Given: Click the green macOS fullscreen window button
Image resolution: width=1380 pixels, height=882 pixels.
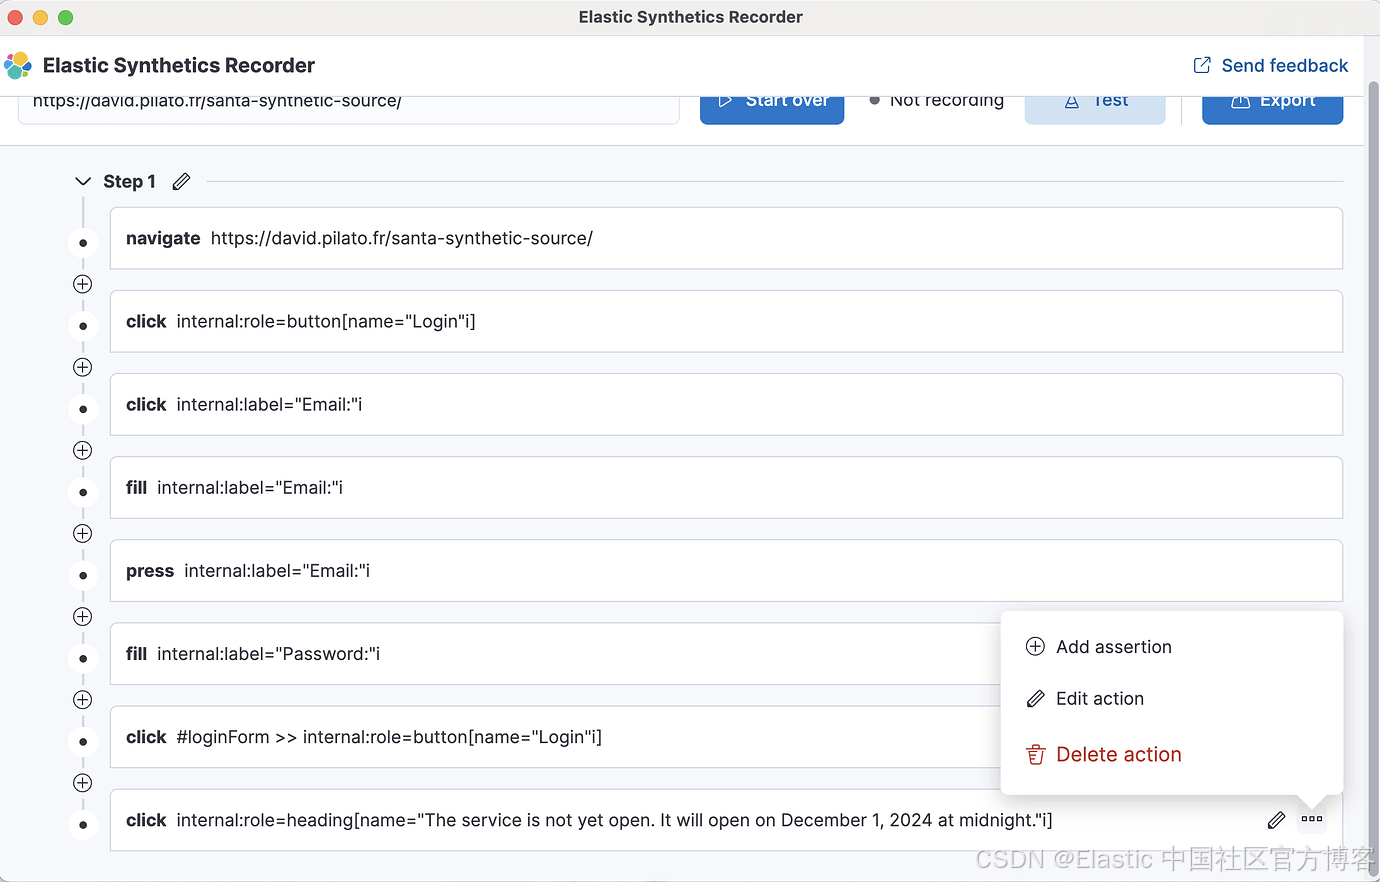Looking at the screenshot, I should [x=65, y=17].
